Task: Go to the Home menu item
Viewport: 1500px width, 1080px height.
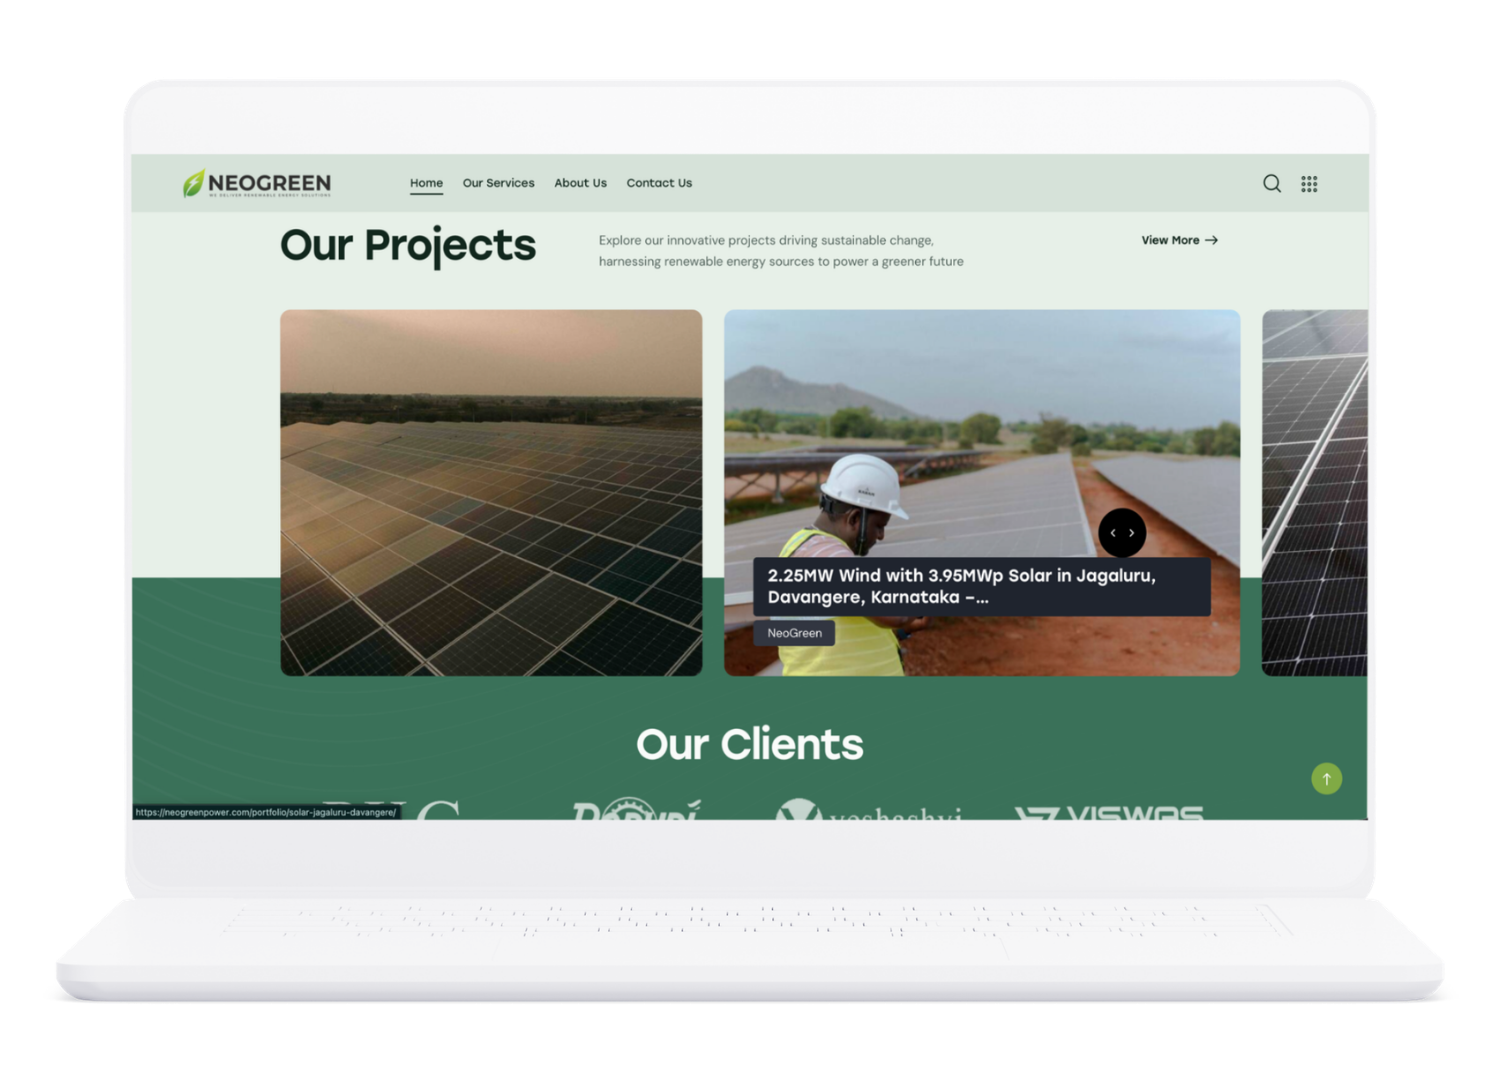Action: (x=426, y=183)
